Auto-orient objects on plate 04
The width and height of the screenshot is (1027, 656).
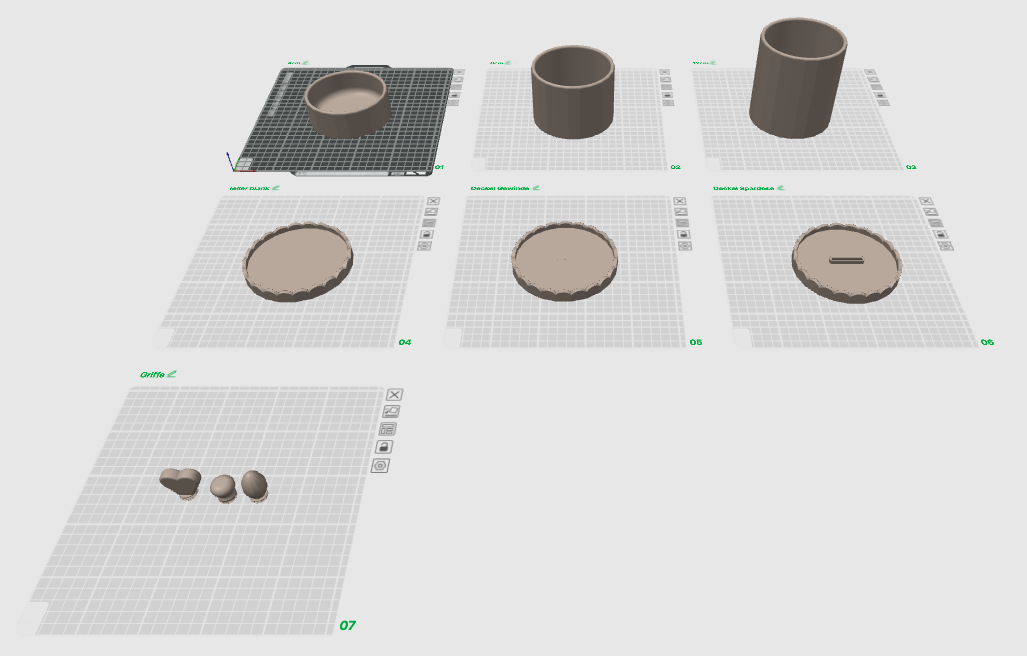(431, 211)
